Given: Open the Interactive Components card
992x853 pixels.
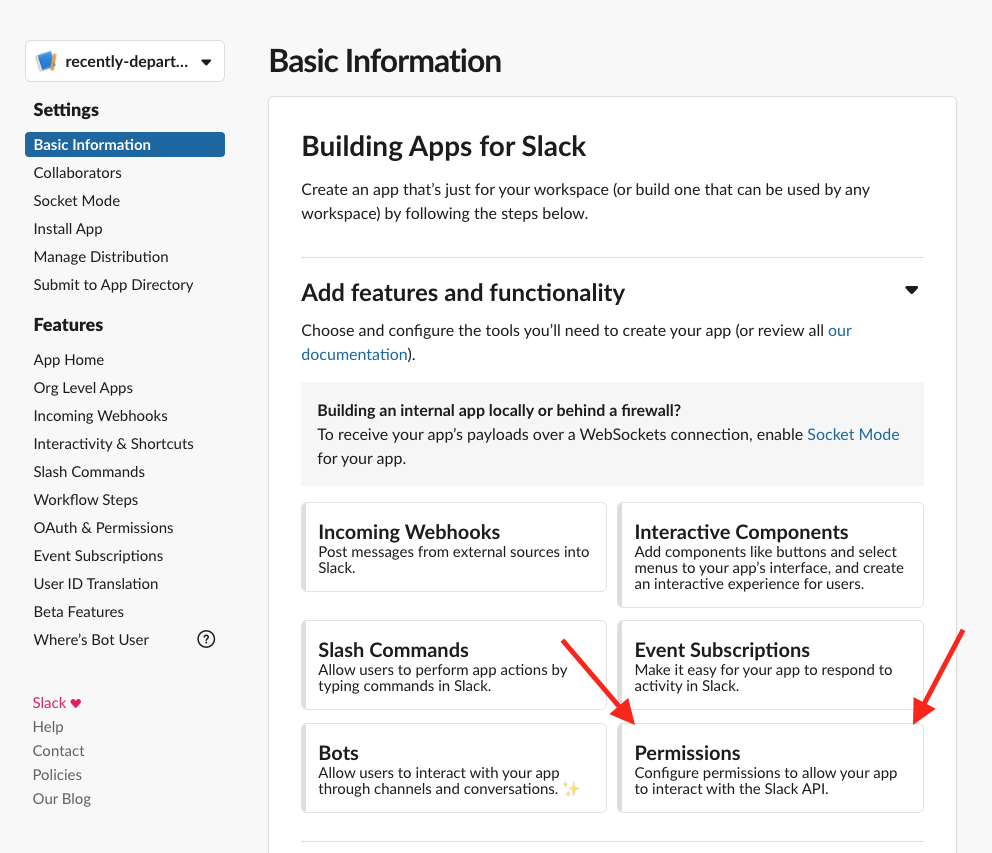Looking at the screenshot, I should point(771,555).
